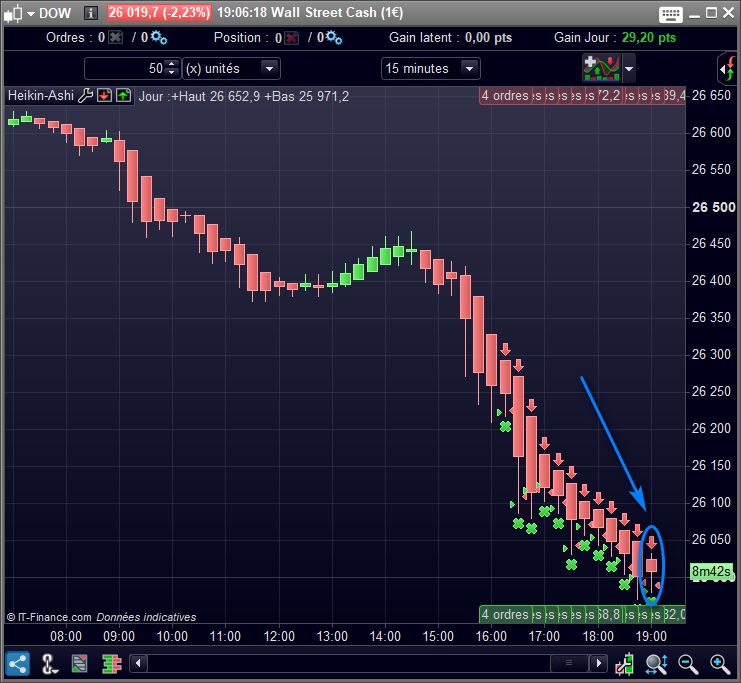This screenshot has height=683, width=741.
Task: Click the 19:00 time axis label
Action: pyautogui.click(x=651, y=636)
